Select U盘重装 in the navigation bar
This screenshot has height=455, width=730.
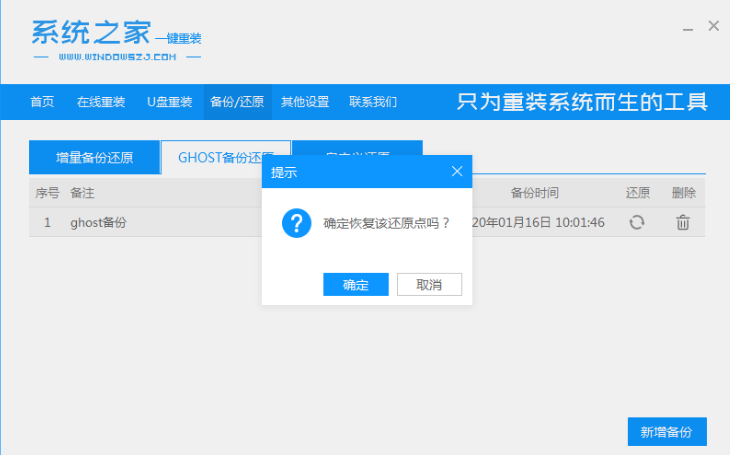[169, 102]
